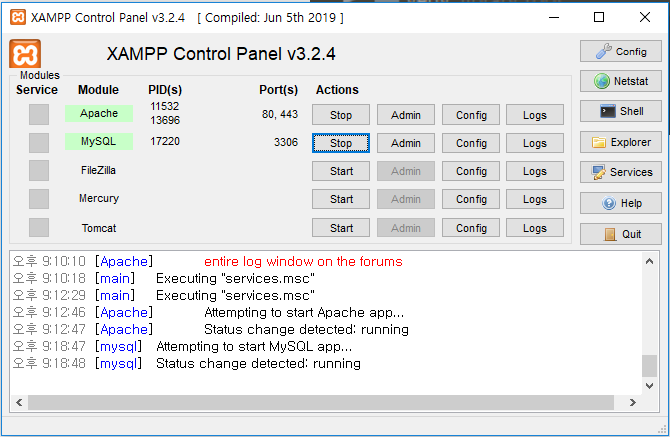
Task: Open the Windows Services button
Action: tap(620, 172)
